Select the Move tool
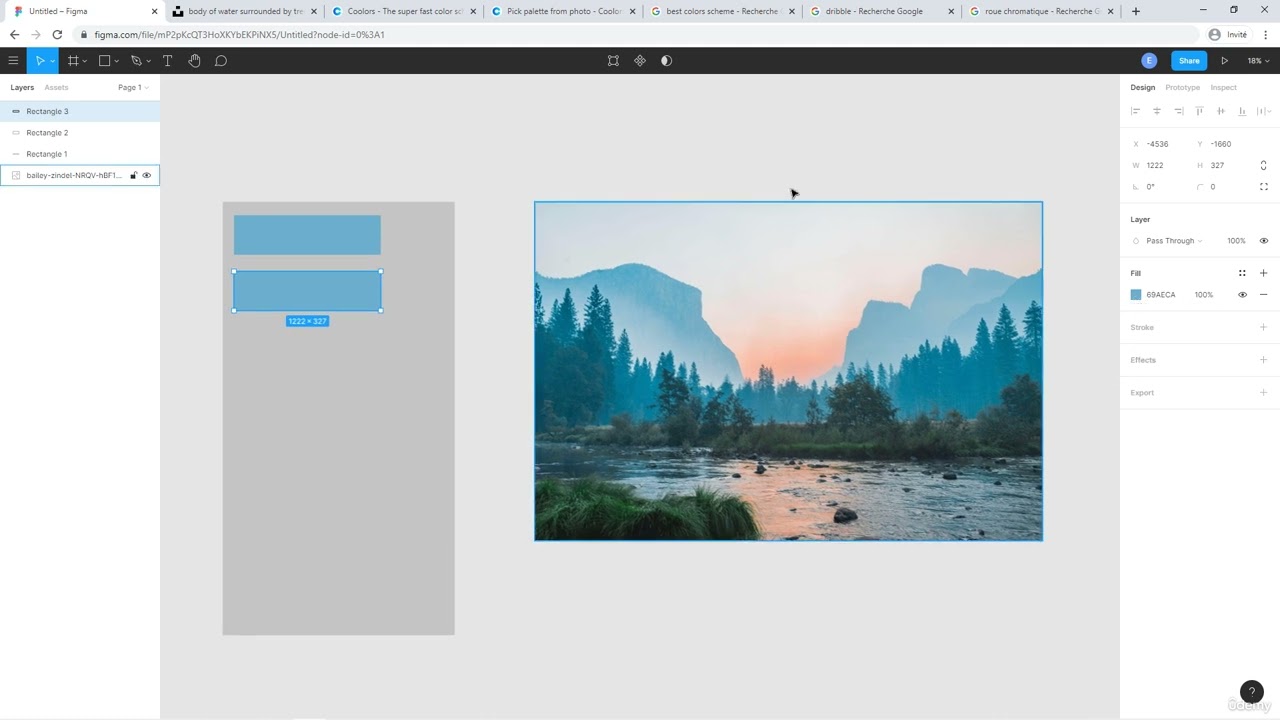1280x720 pixels. [40, 61]
